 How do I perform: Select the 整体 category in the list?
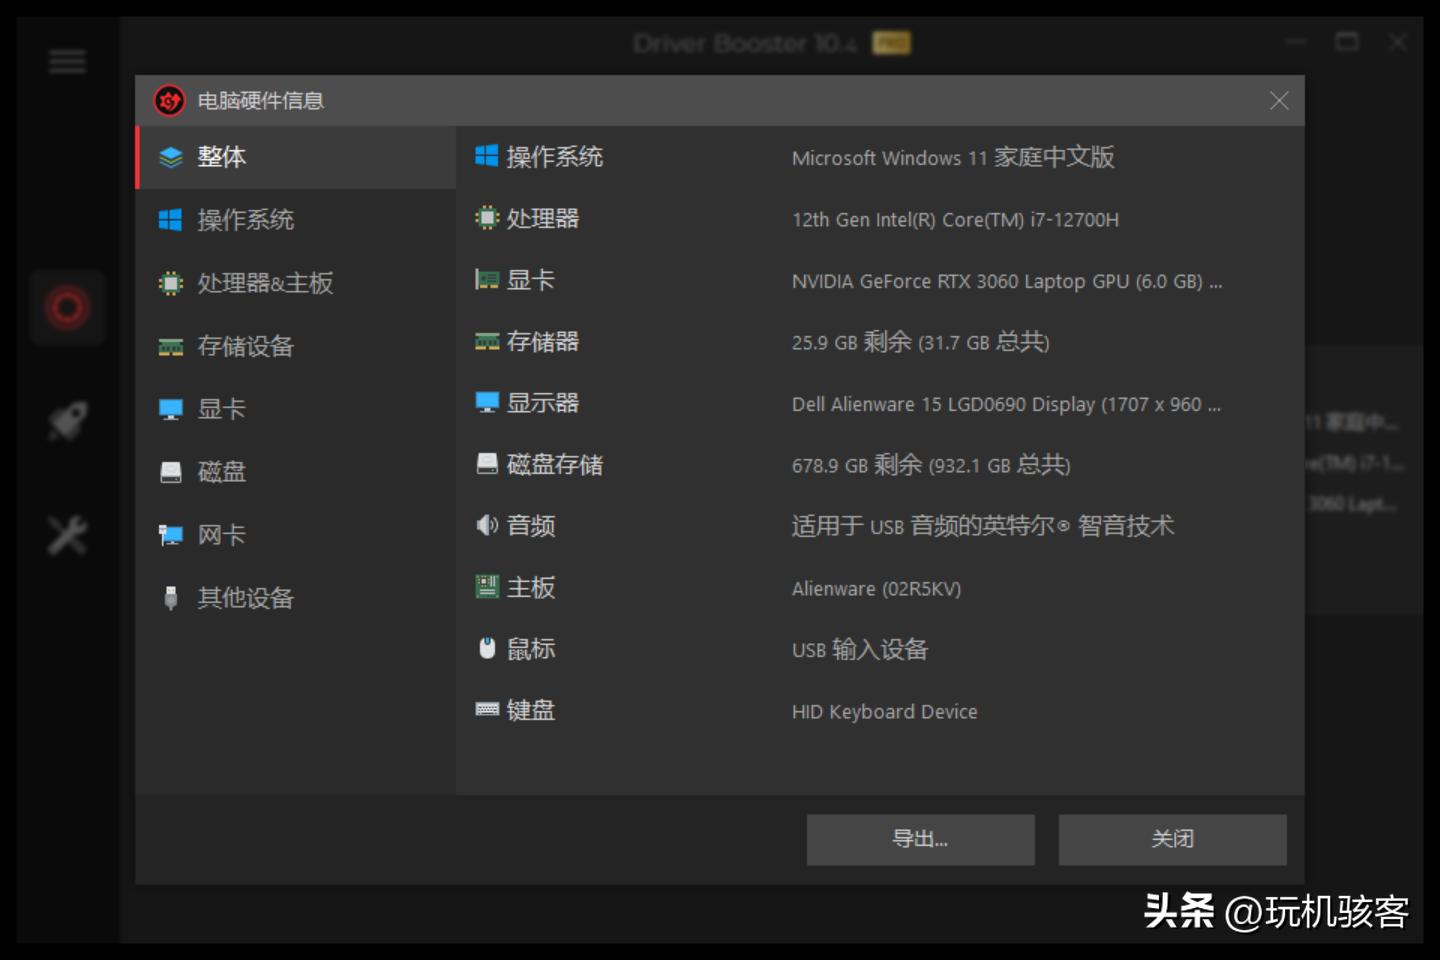coord(221,157)
